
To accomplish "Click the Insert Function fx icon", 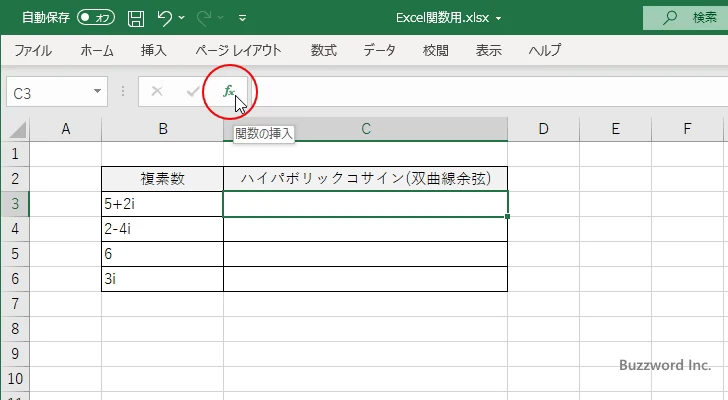I will (228, 91).
